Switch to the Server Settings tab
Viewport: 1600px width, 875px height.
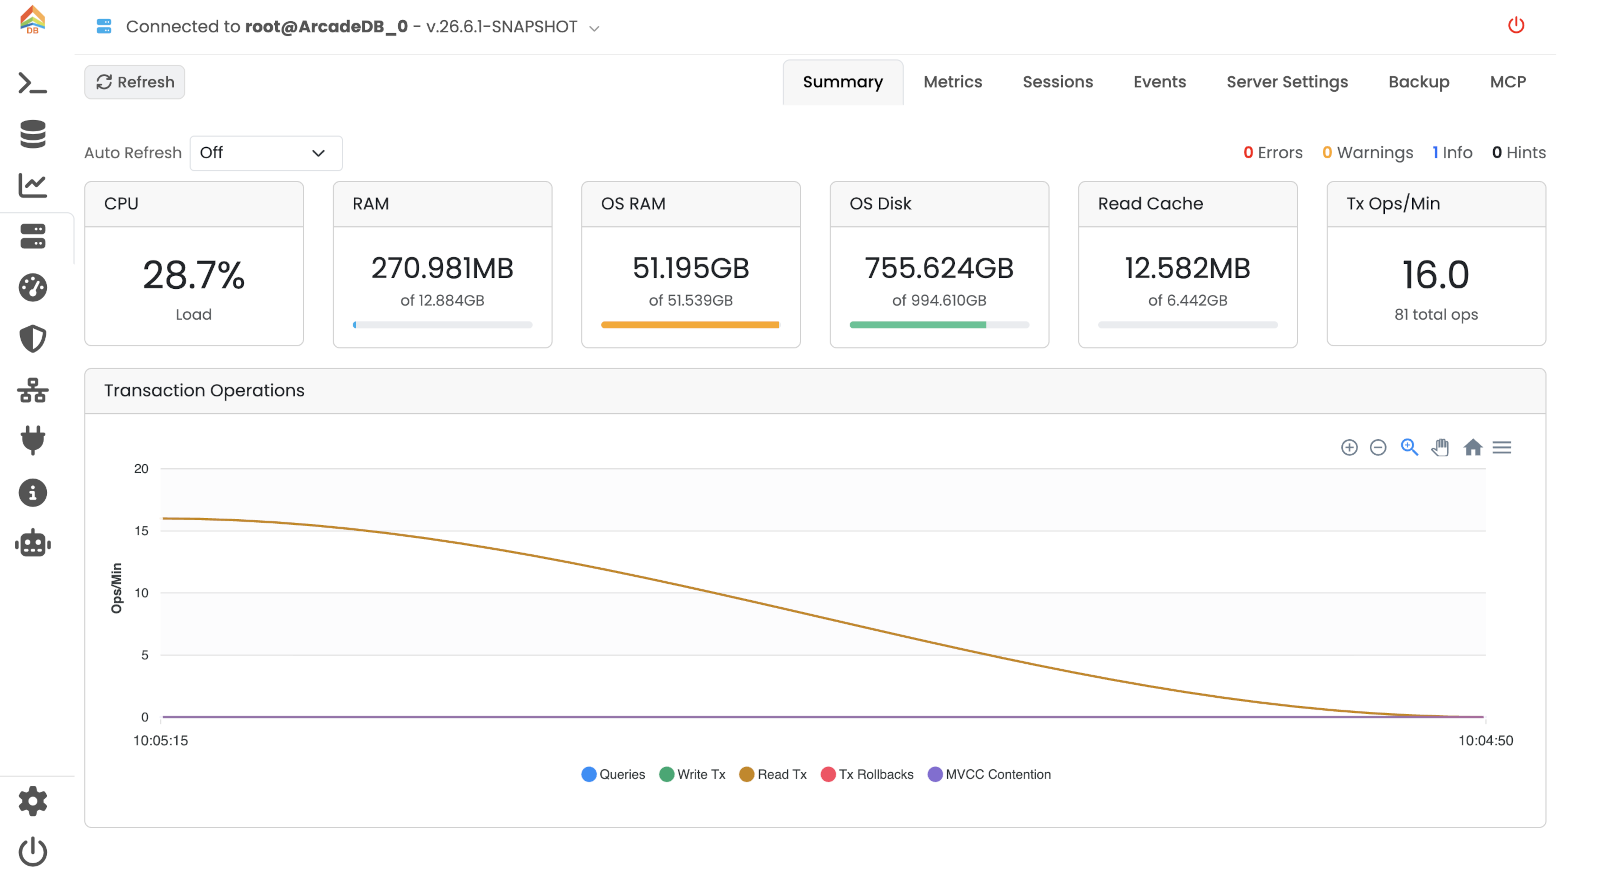[1287, 82]
